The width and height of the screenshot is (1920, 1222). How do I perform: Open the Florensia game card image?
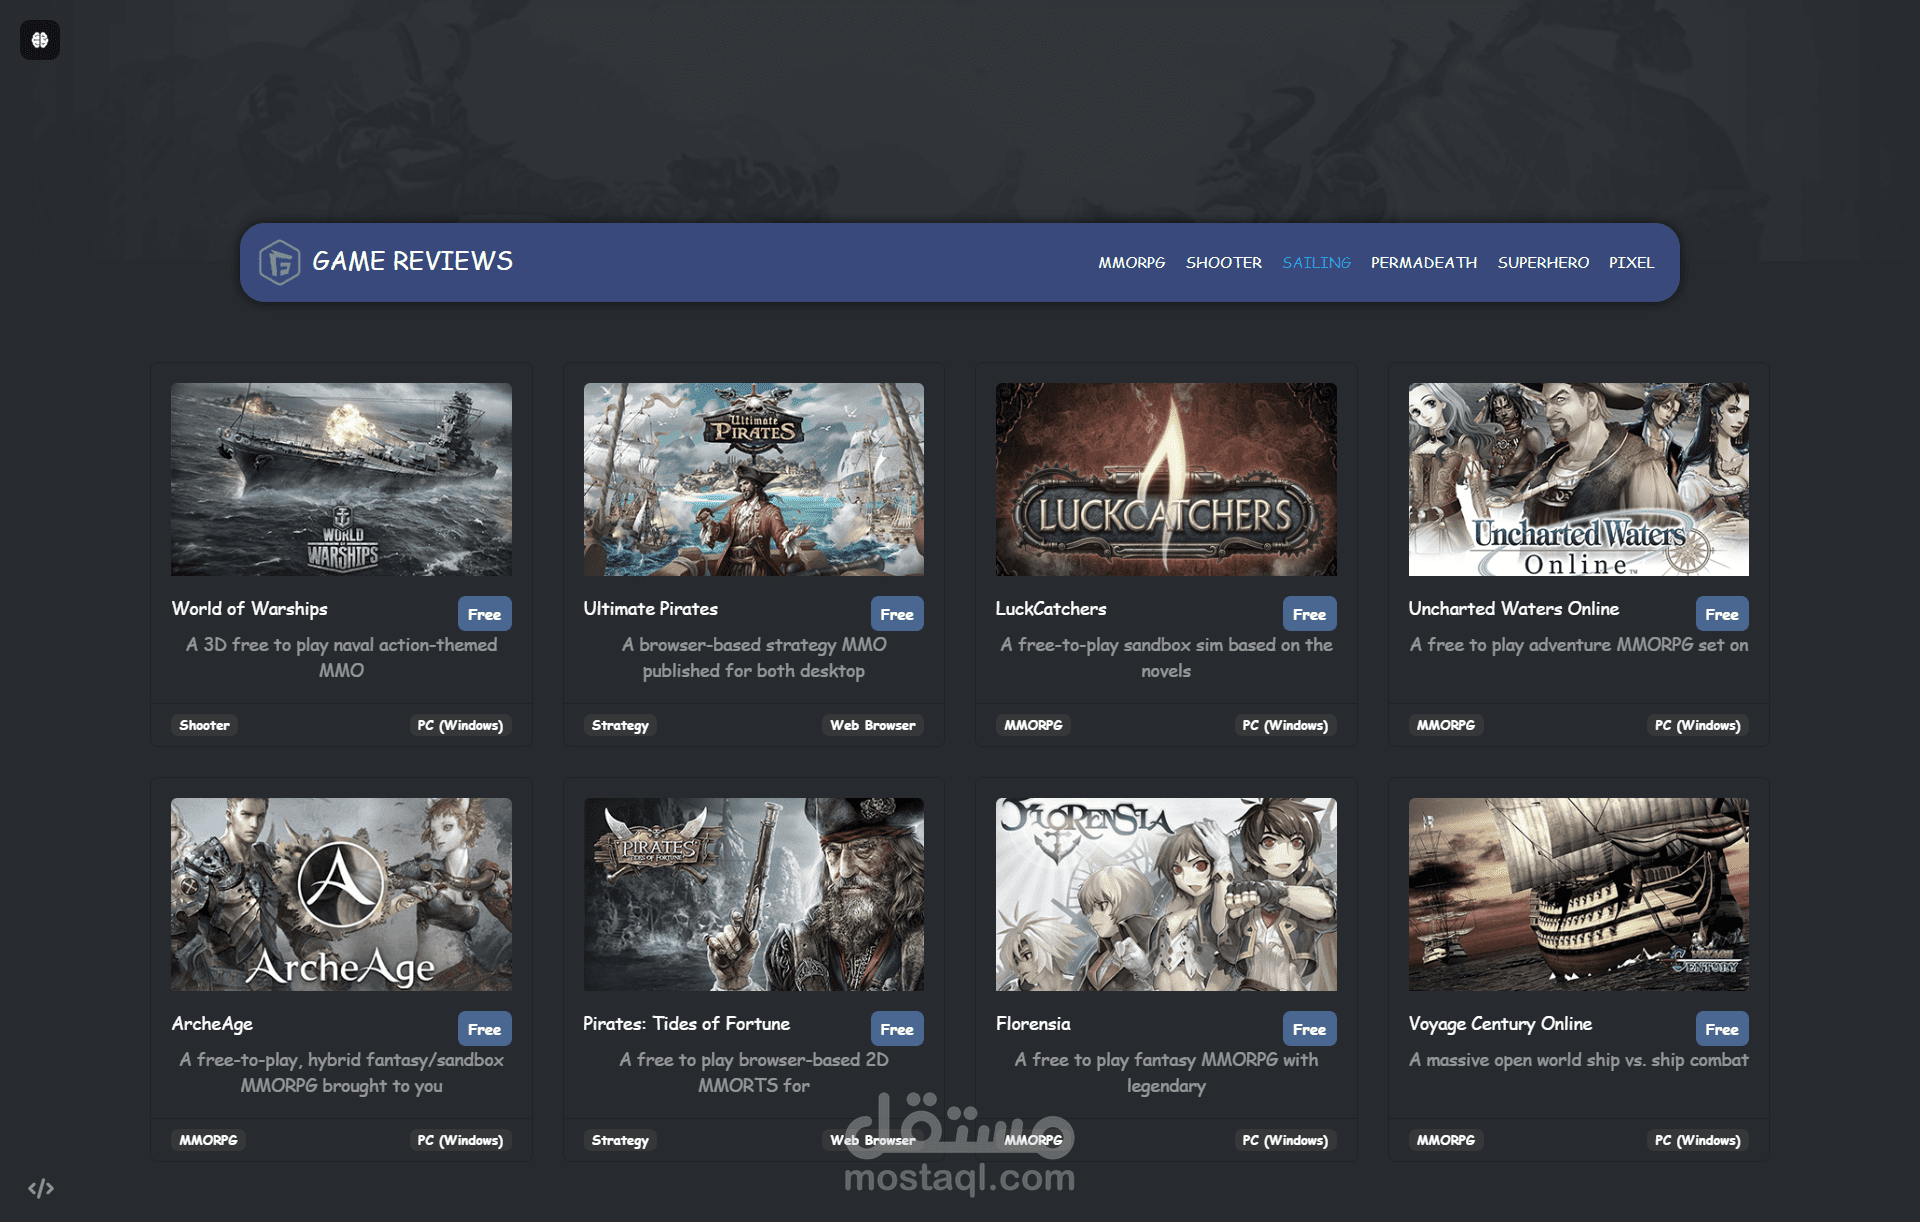[x=1165, y=894]
